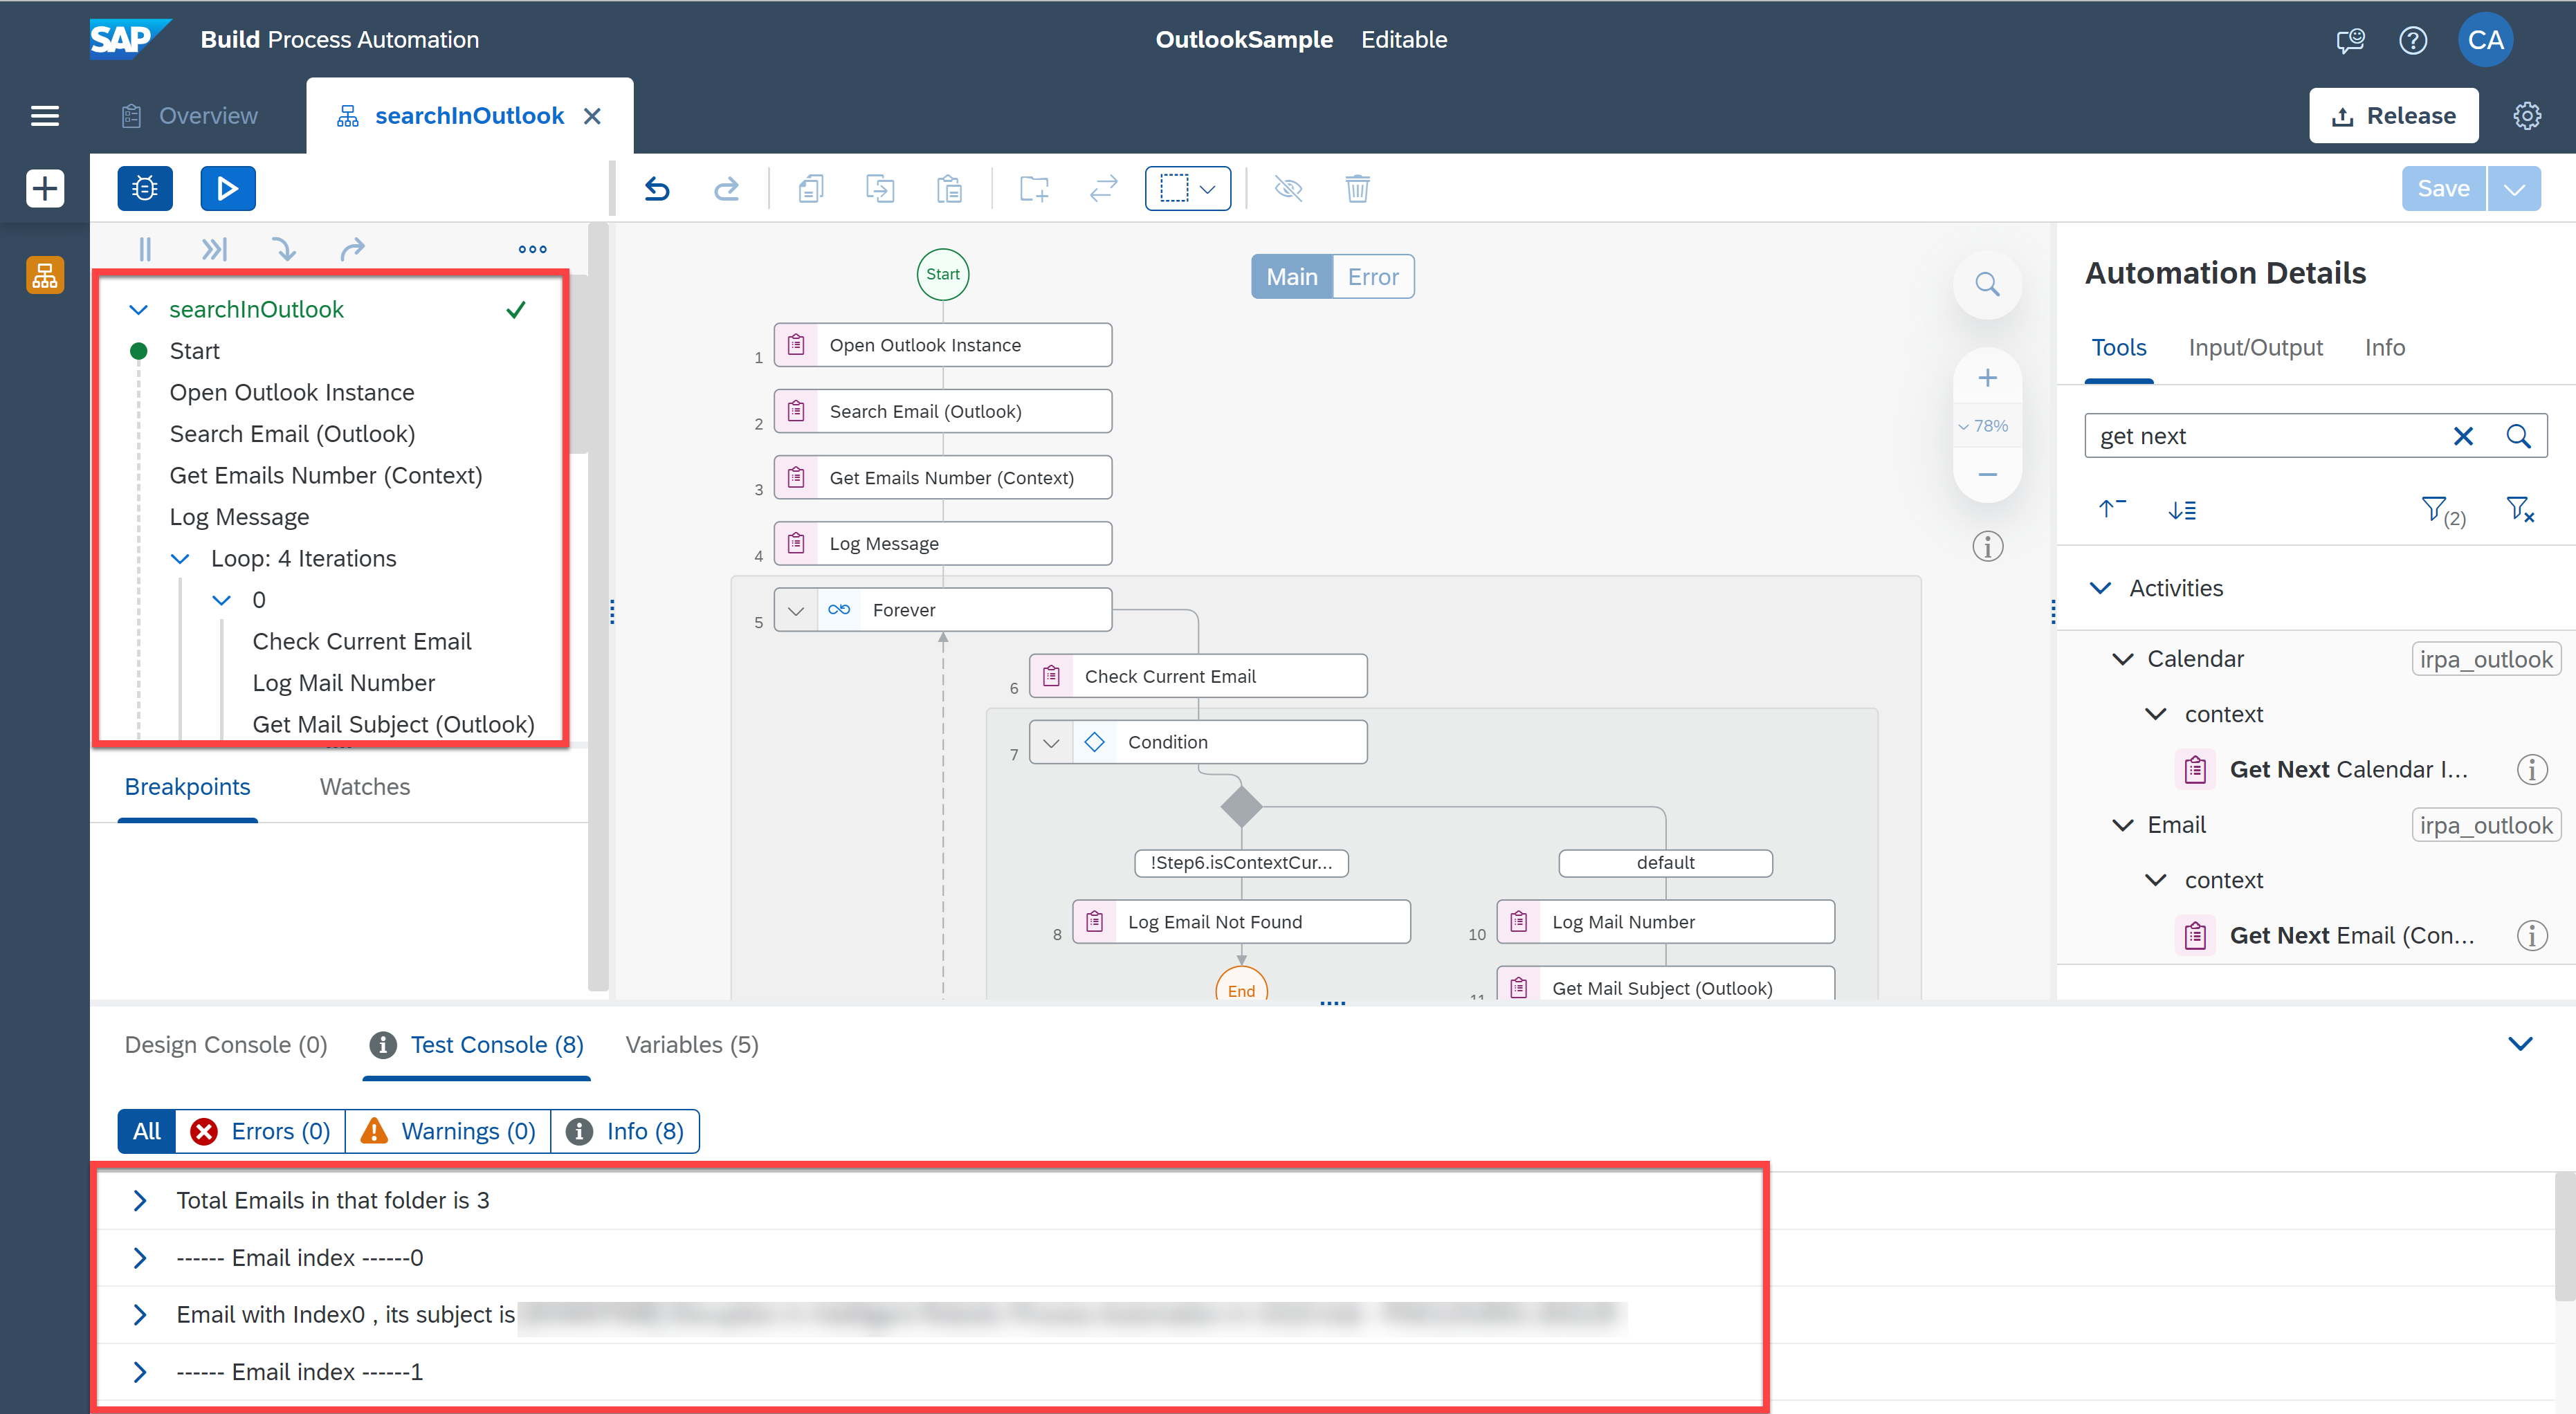Switch to the Overview tab
This screenshot has height=1414, width=2576.
[x=190, y=116]
